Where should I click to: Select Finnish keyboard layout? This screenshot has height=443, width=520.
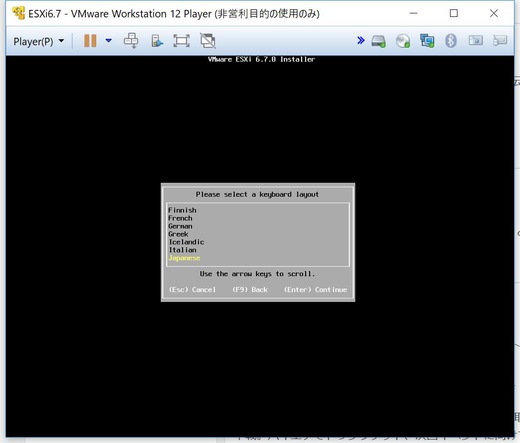tap(182, 210)
